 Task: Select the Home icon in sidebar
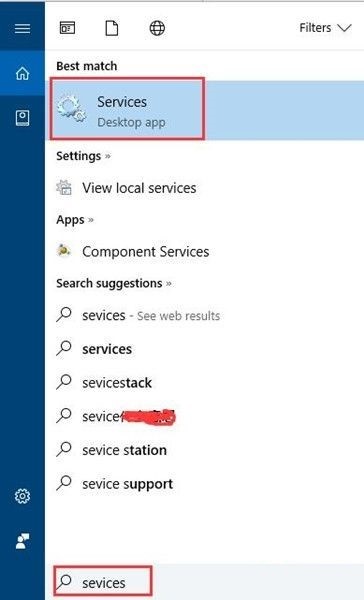tap(22, 73)
